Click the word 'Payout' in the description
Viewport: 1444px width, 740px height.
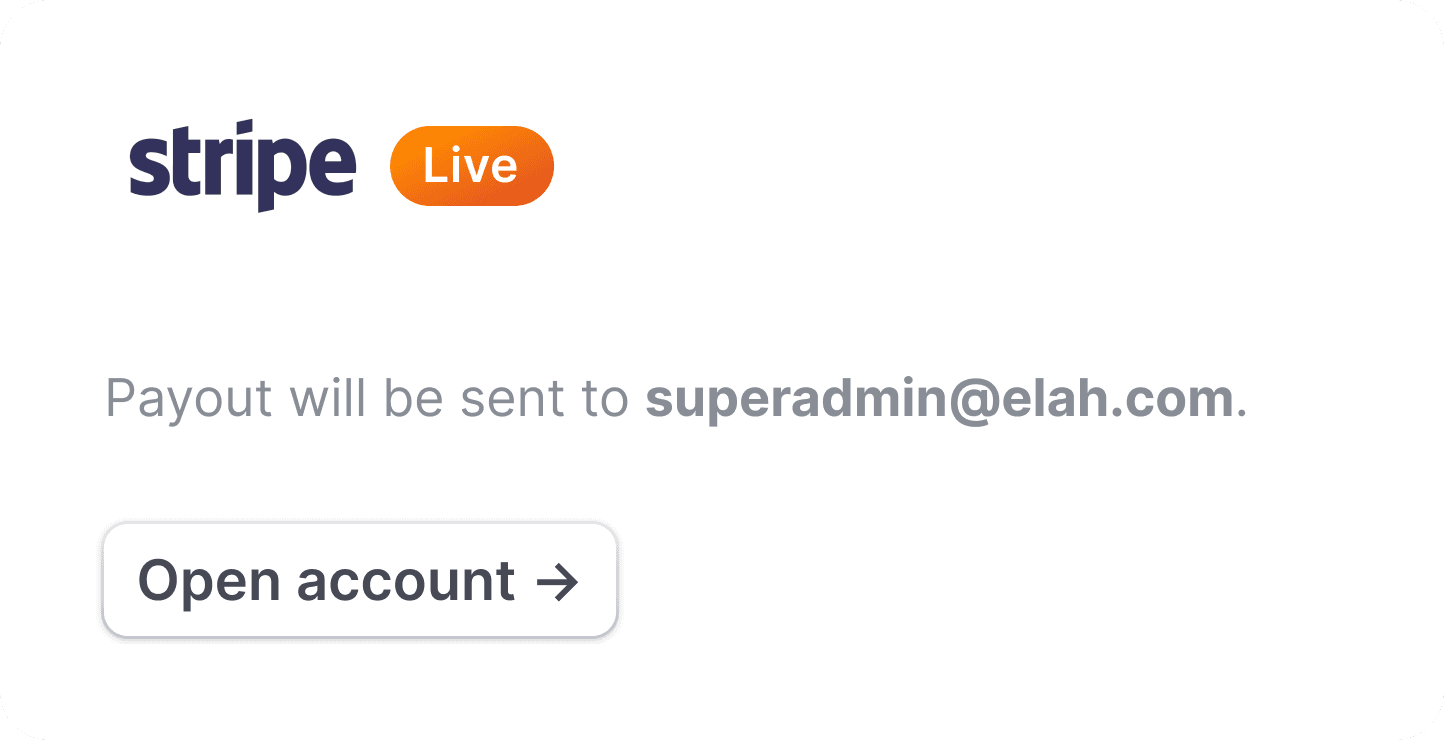(x=189, y=399)
